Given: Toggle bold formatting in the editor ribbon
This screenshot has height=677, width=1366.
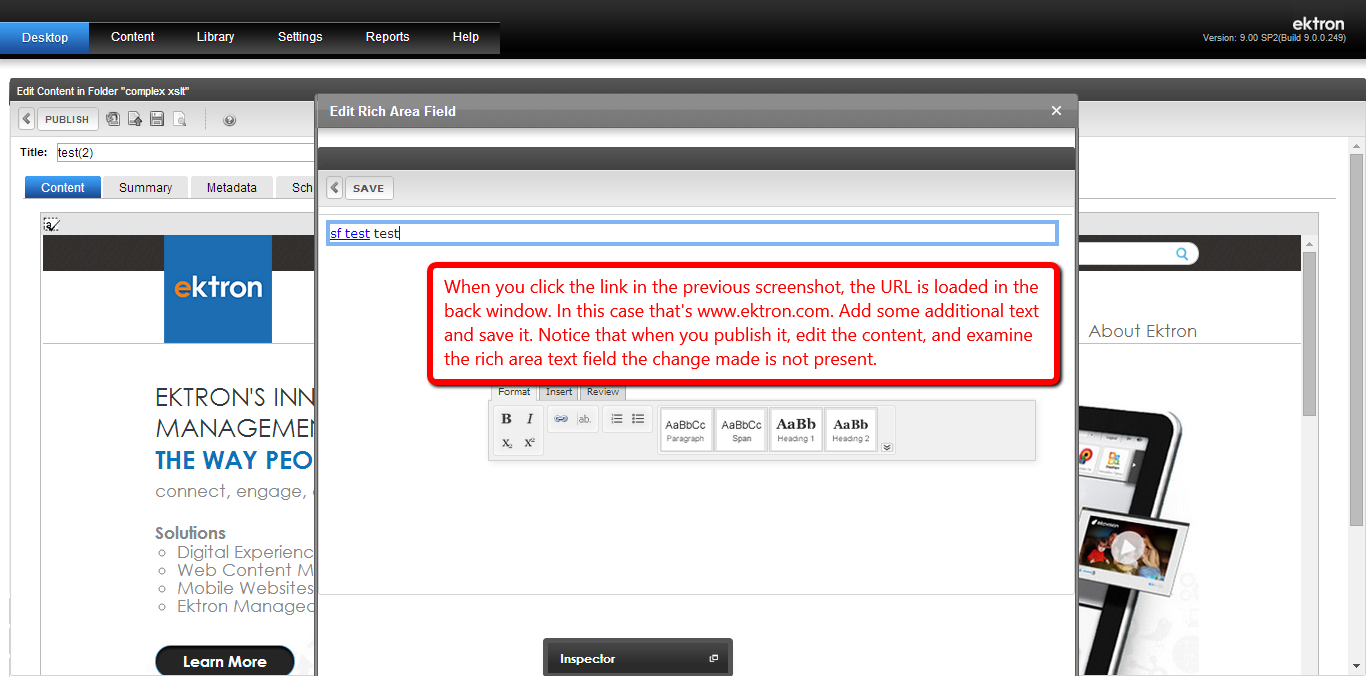Looking at the screenshot, I should (x=506, y=419).
